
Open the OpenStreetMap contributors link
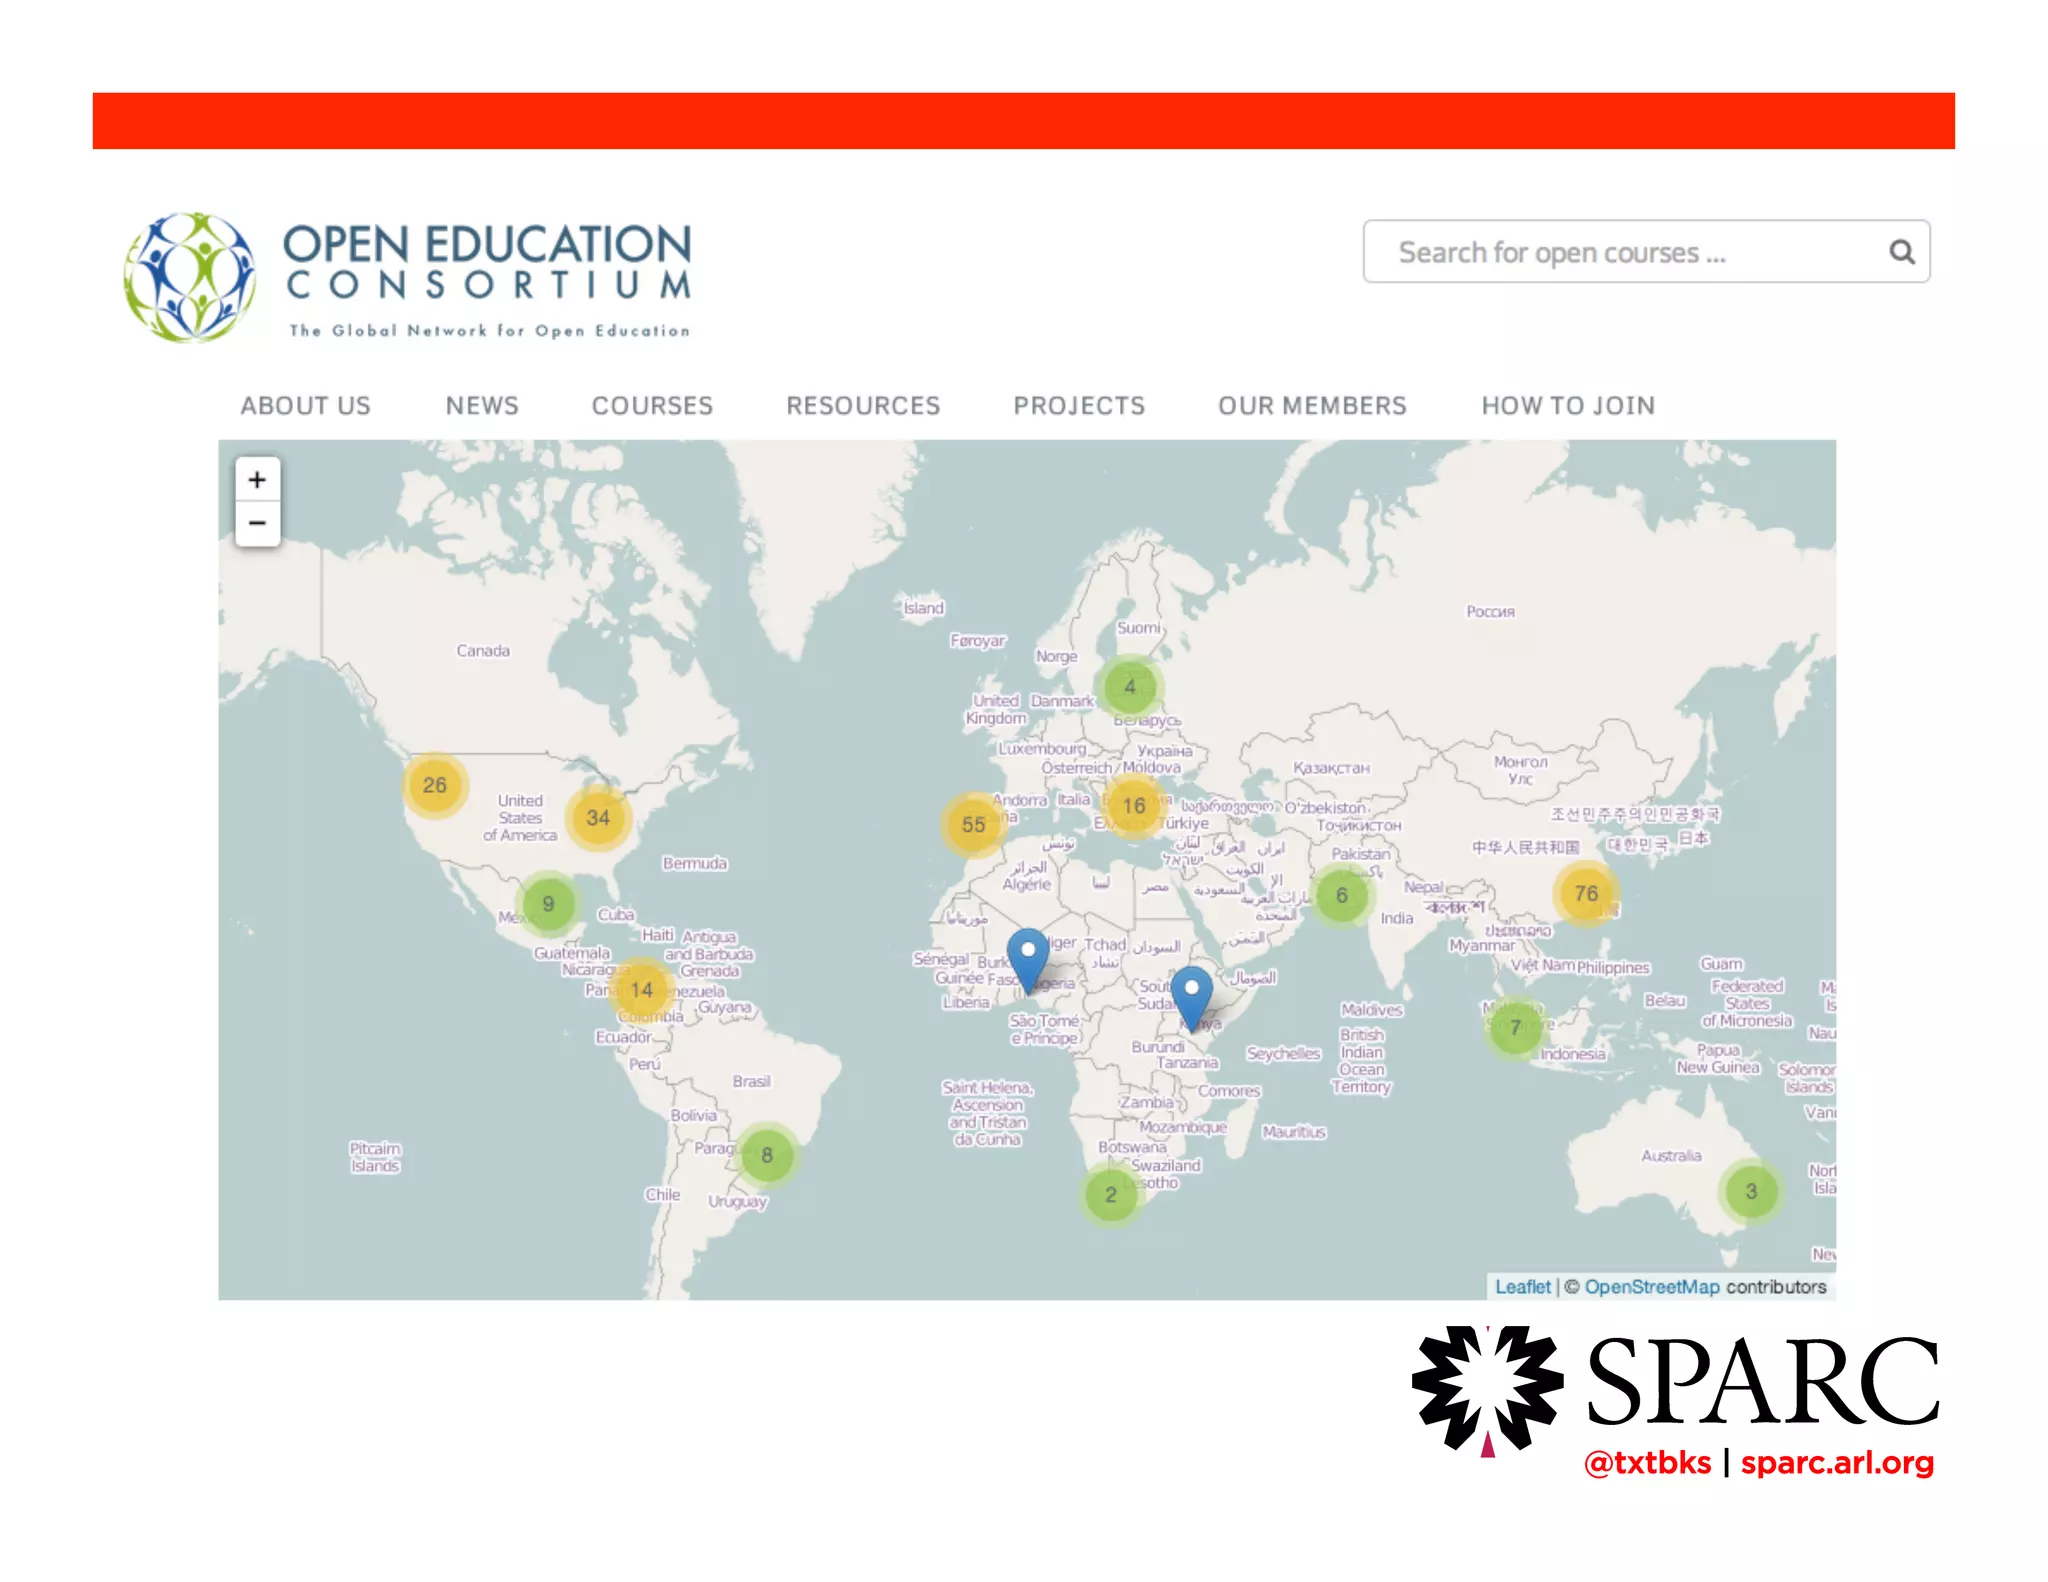[1651, 1287]
